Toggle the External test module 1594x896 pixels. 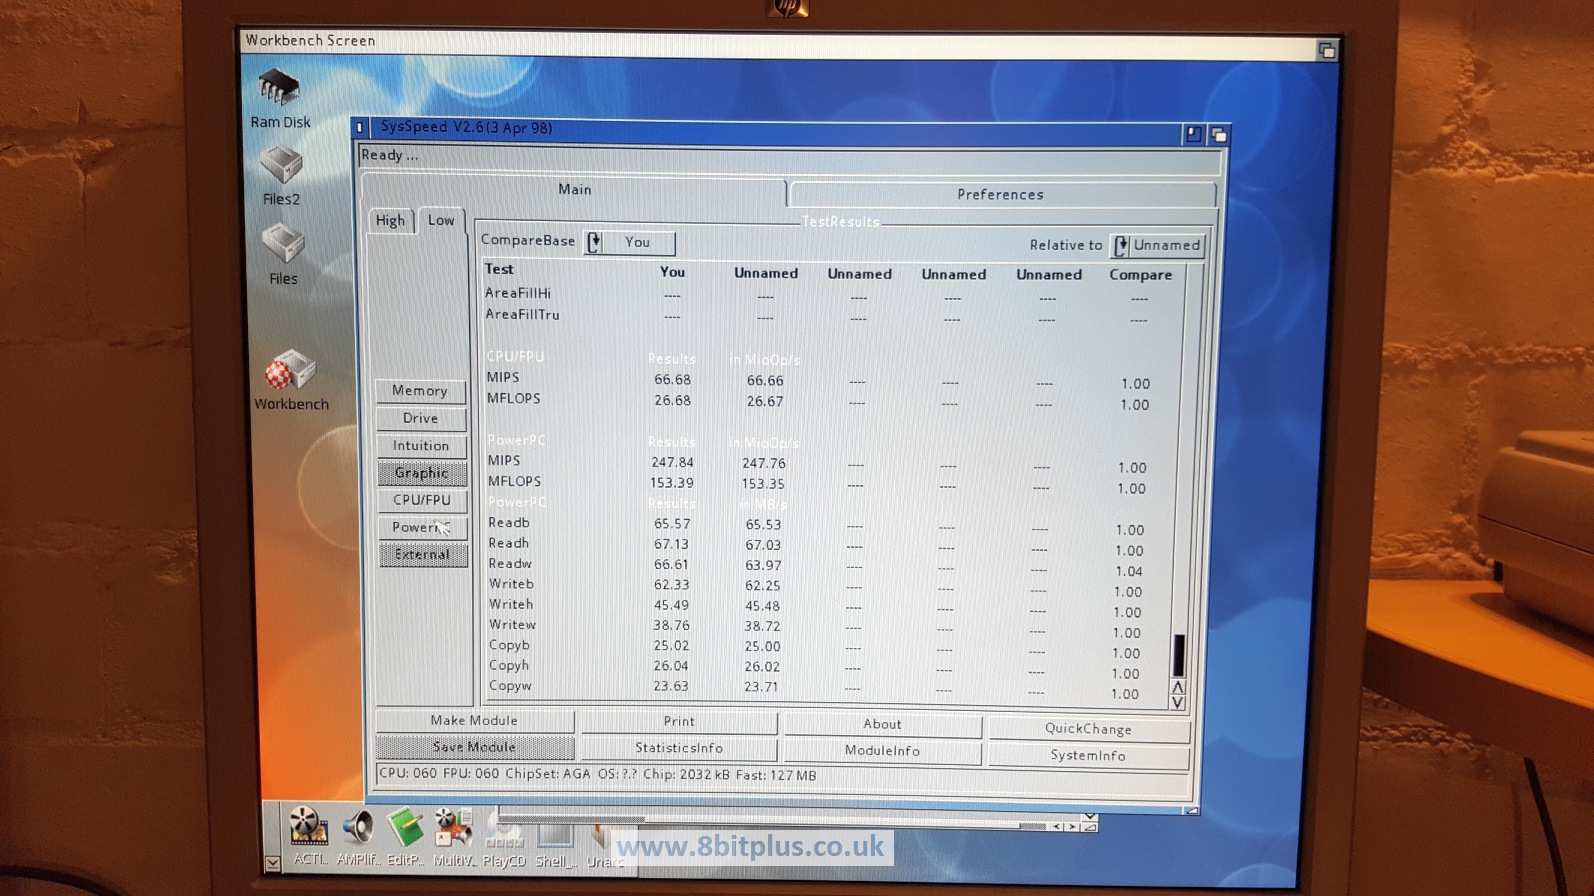423,555
